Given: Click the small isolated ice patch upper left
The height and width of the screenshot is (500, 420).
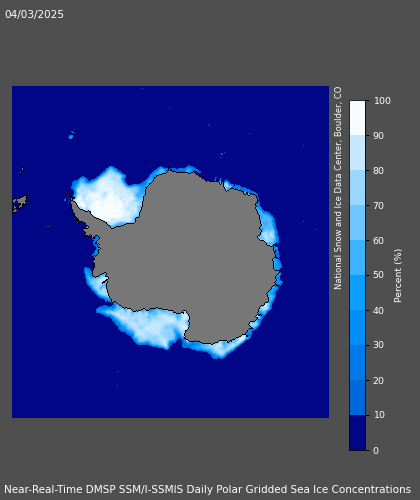Looking at the screenshot, I should 71,136.
